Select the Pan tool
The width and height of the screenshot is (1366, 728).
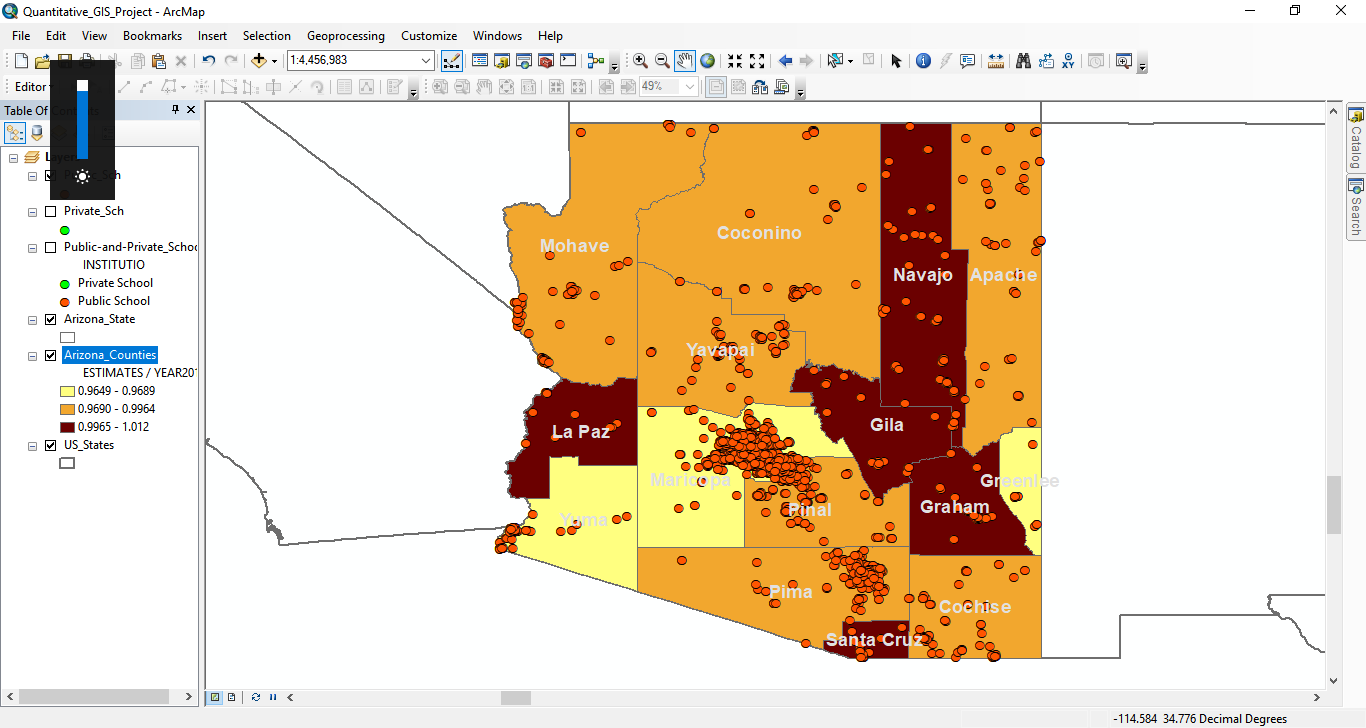pos(684,60)
